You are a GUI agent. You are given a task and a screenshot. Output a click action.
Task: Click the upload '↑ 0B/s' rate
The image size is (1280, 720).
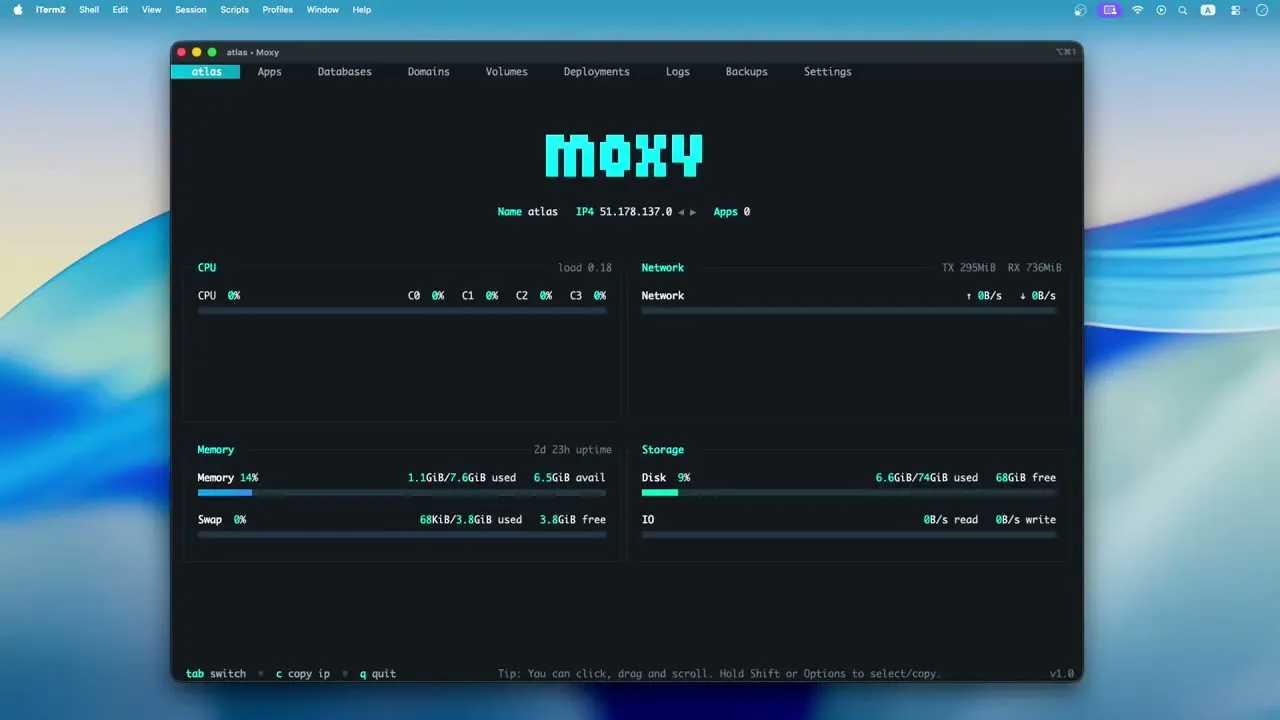click(984, 296)
